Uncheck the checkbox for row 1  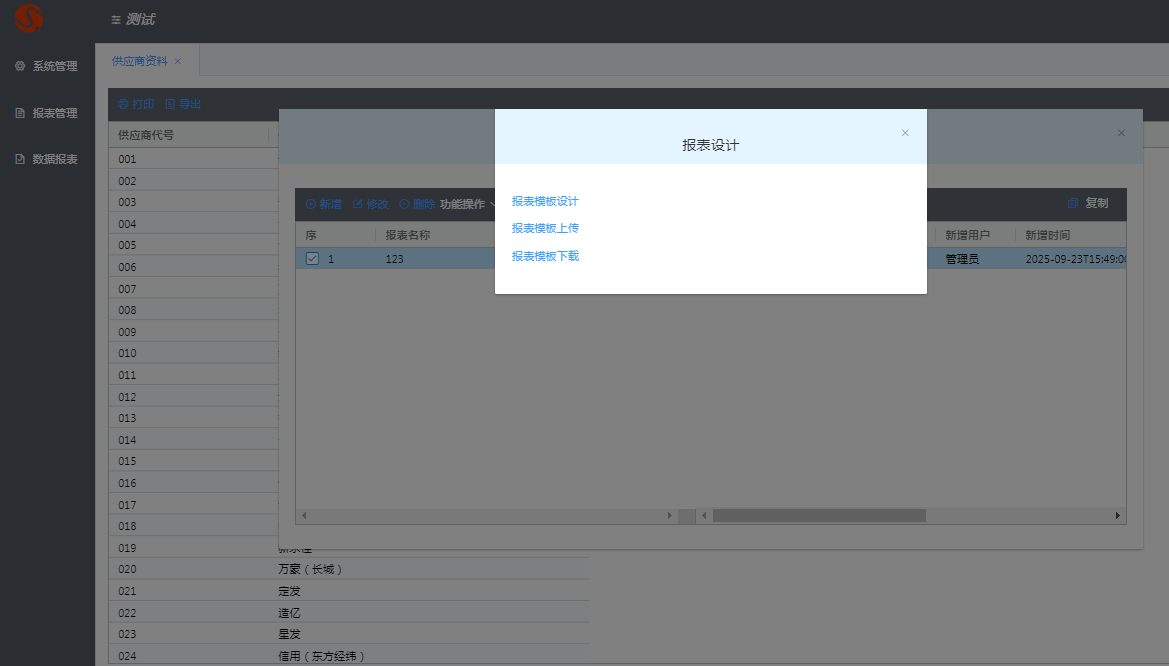click(312, 259)
